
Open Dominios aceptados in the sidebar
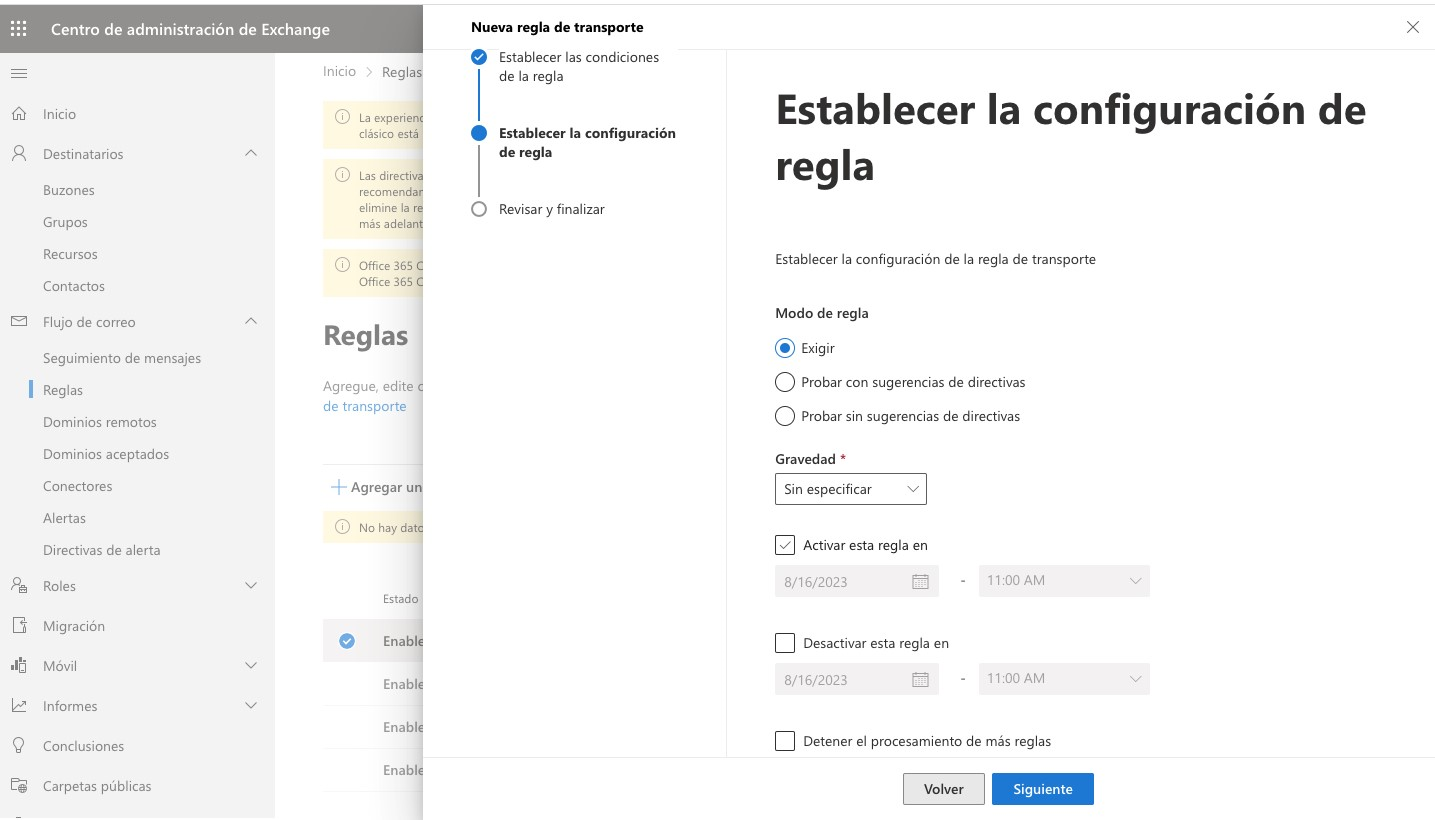pos(106,454)
